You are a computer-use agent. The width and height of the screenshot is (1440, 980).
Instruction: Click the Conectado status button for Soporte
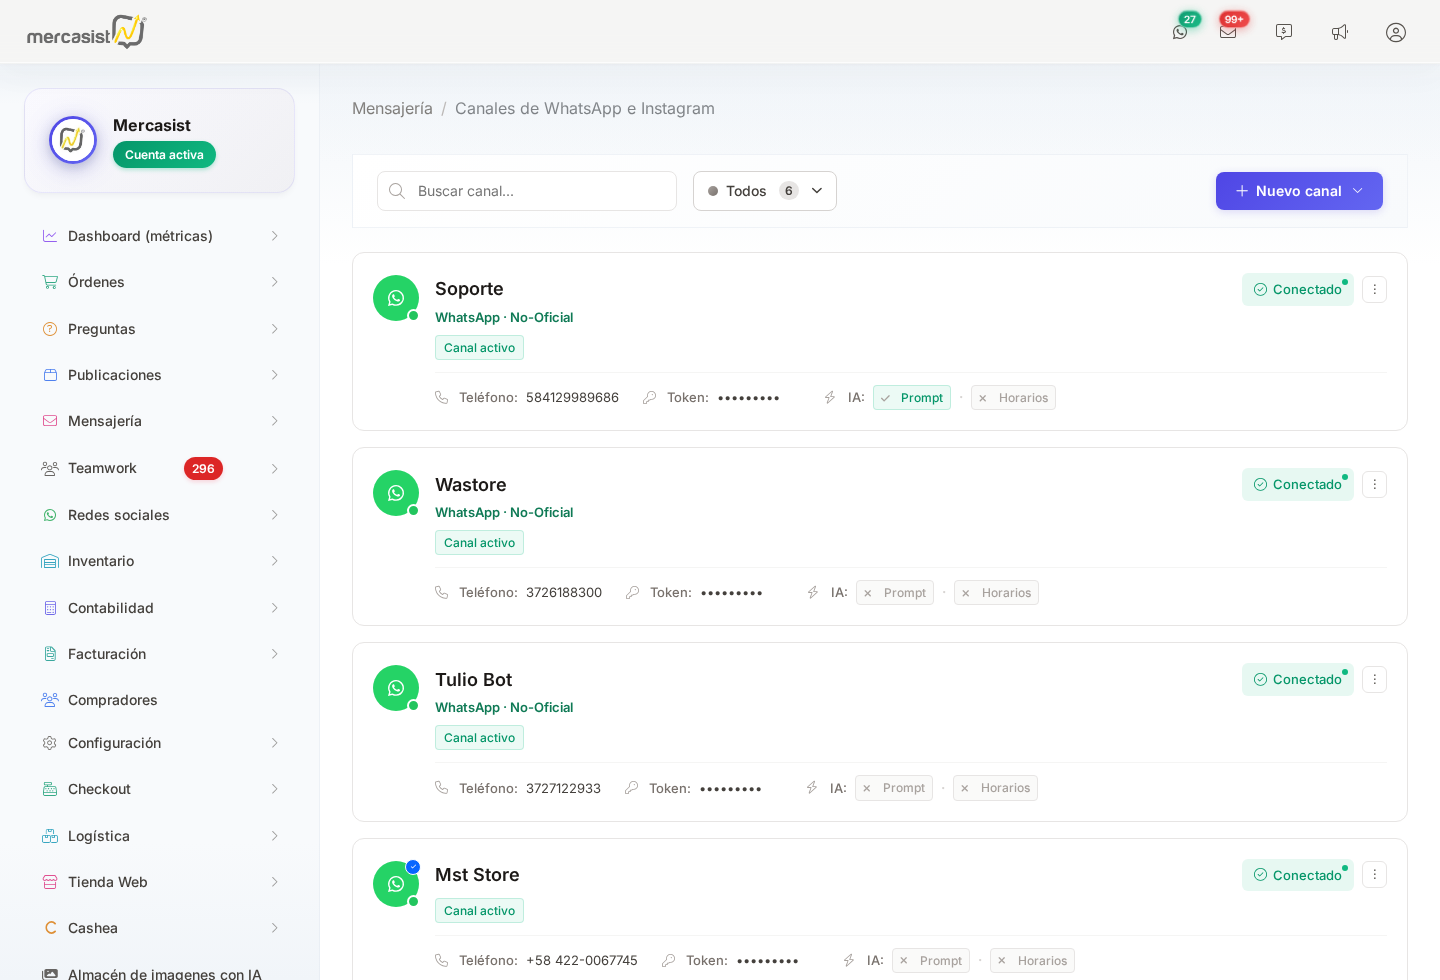[1298, 289]
